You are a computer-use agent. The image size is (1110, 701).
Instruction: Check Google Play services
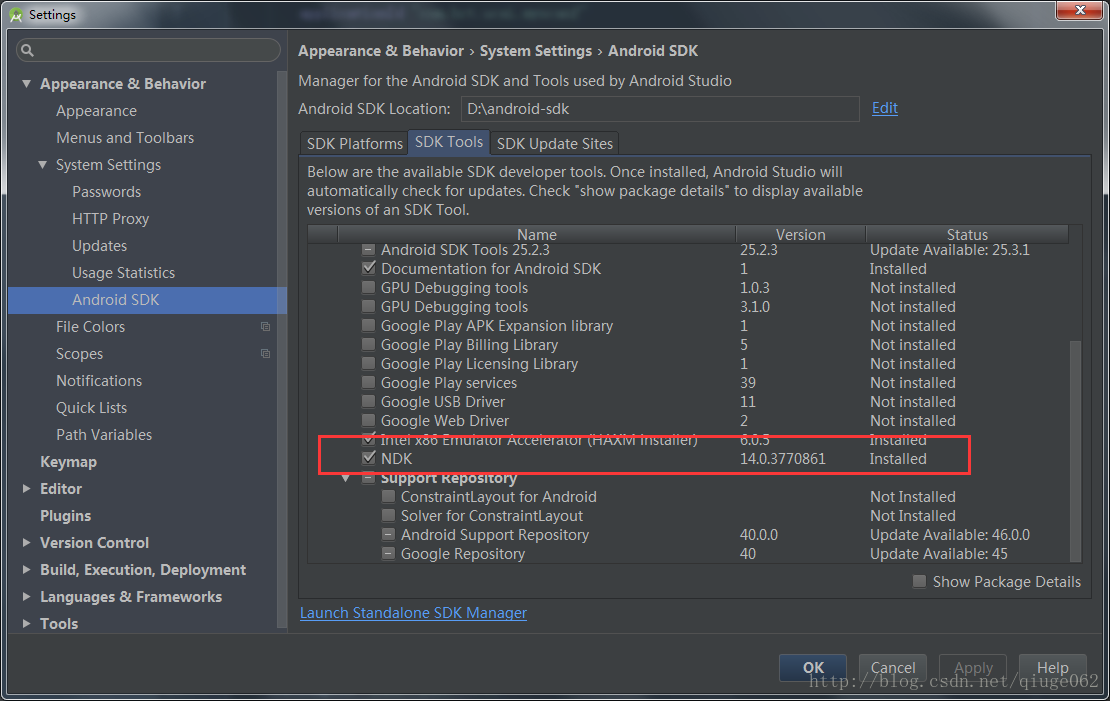pyautogui.click(x=369, y=382)
